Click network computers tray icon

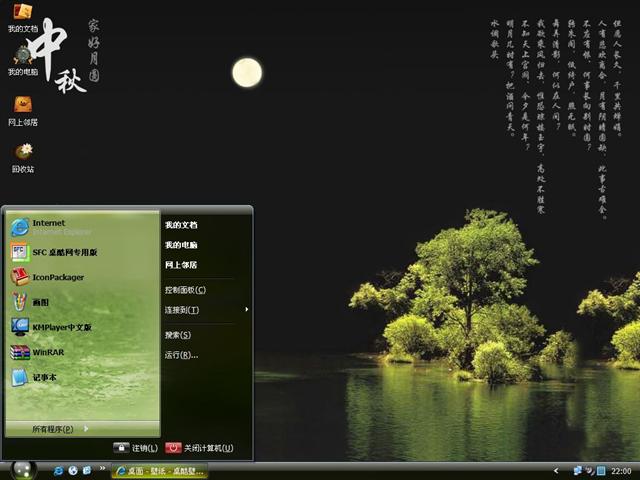click(x=578, y=471)
